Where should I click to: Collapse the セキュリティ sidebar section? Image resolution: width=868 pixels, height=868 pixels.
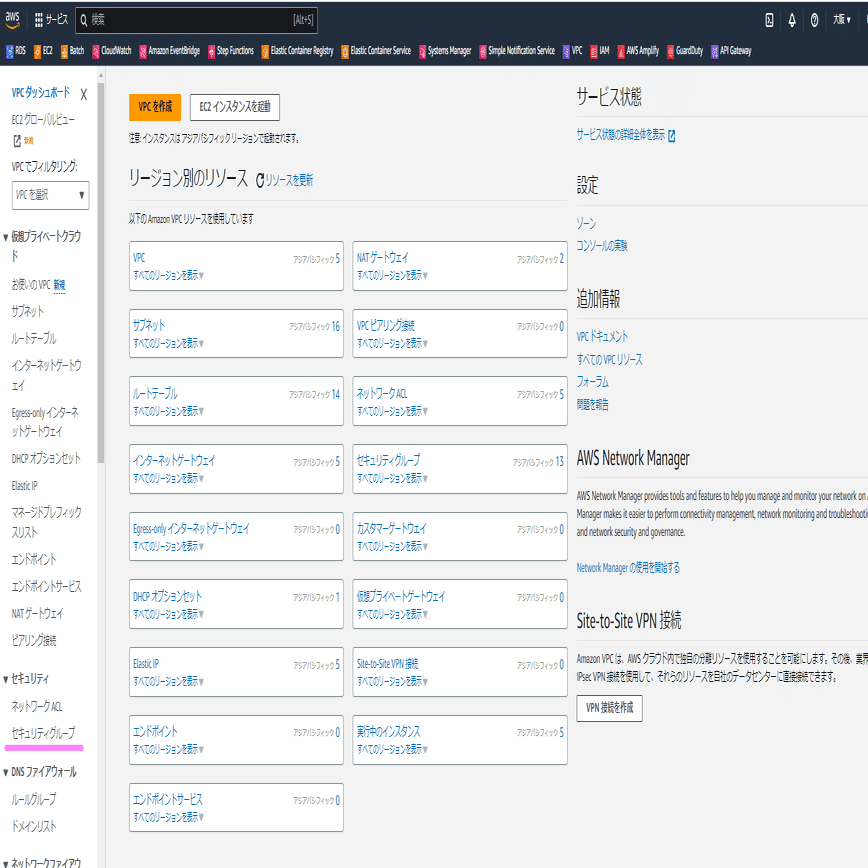pyautogui.click(x=6, y=679)
